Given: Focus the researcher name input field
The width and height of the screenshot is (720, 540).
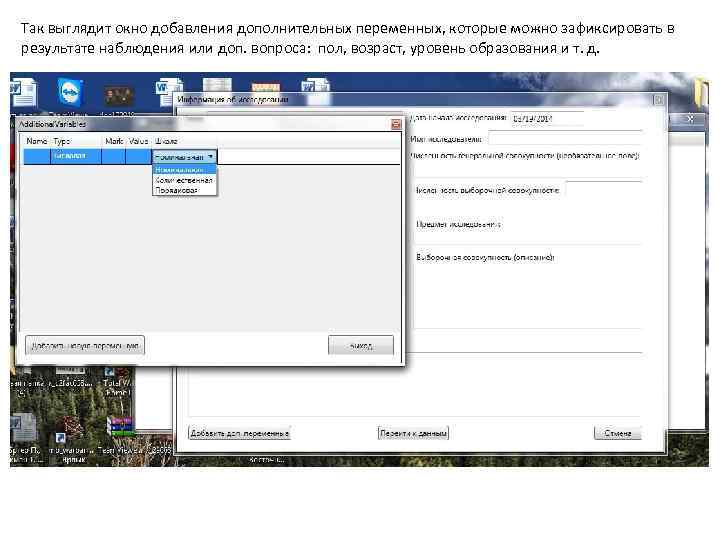Looking at the screenshot, I should [565, 138].
